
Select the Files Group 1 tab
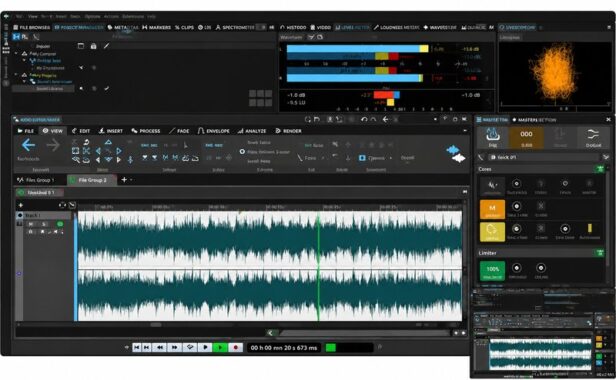(x=36, y=180)
